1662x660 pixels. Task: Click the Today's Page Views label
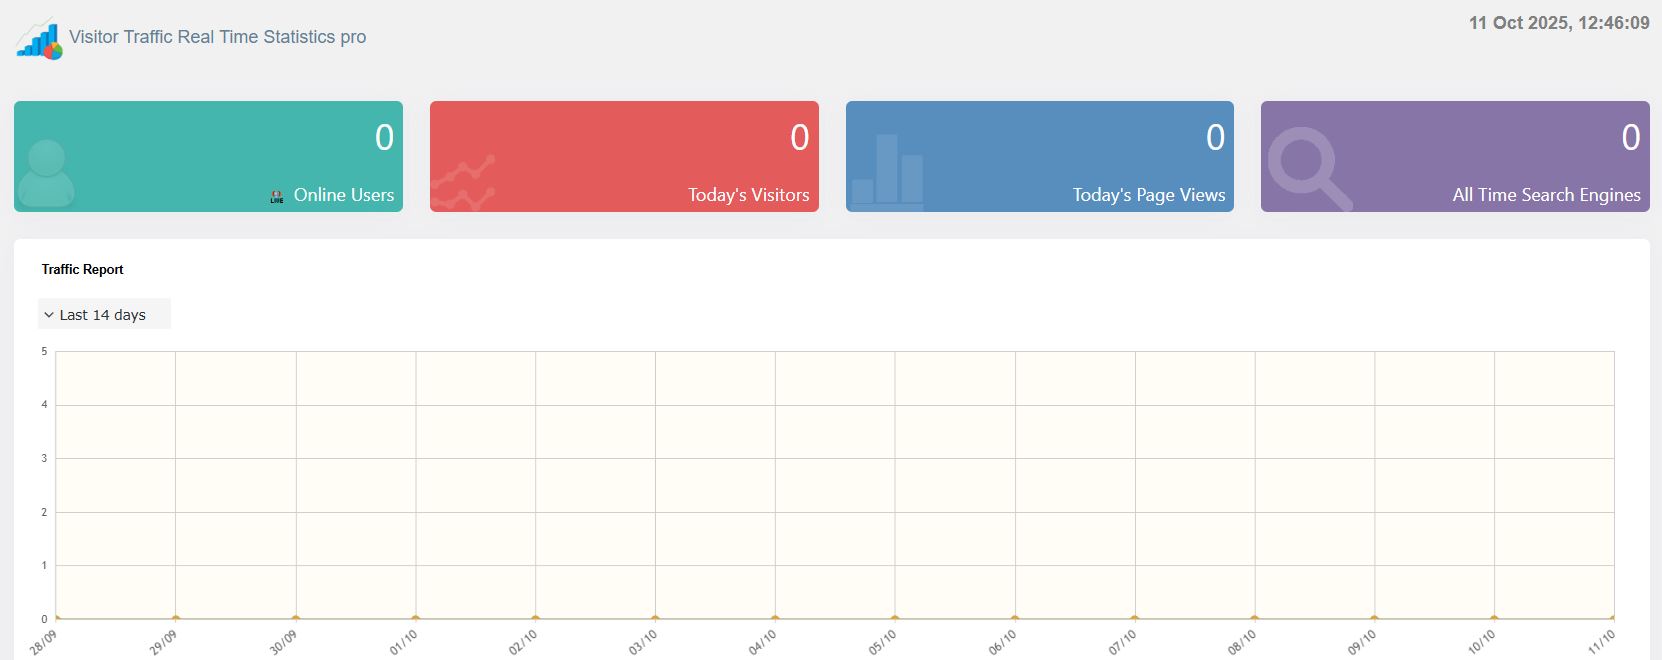pos(1148,195)
